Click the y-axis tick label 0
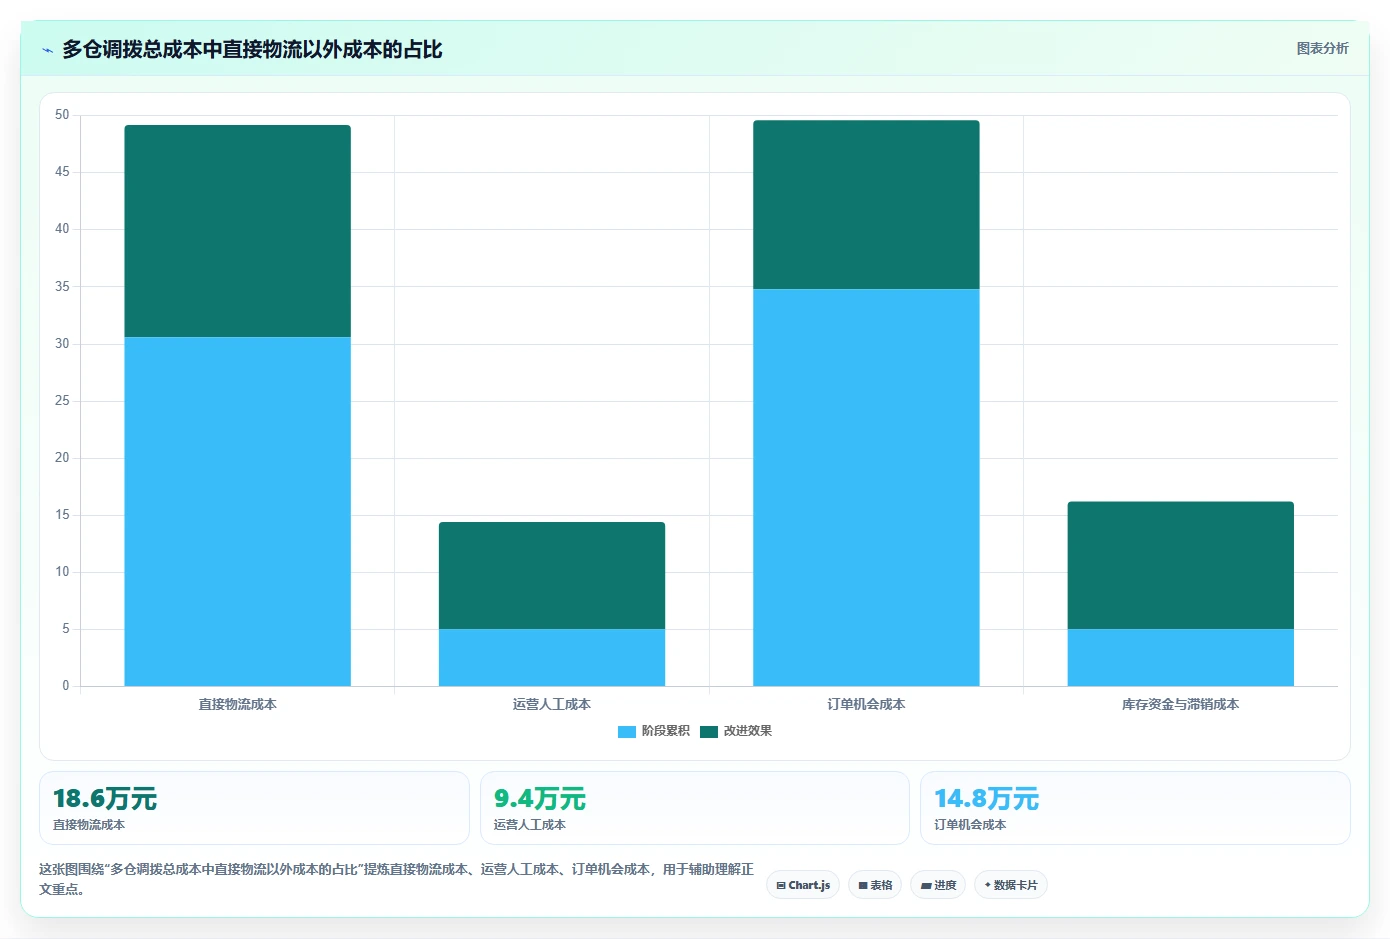This screenshot has width=1390, height=939. pyautogui.click(x=66, y=686)
